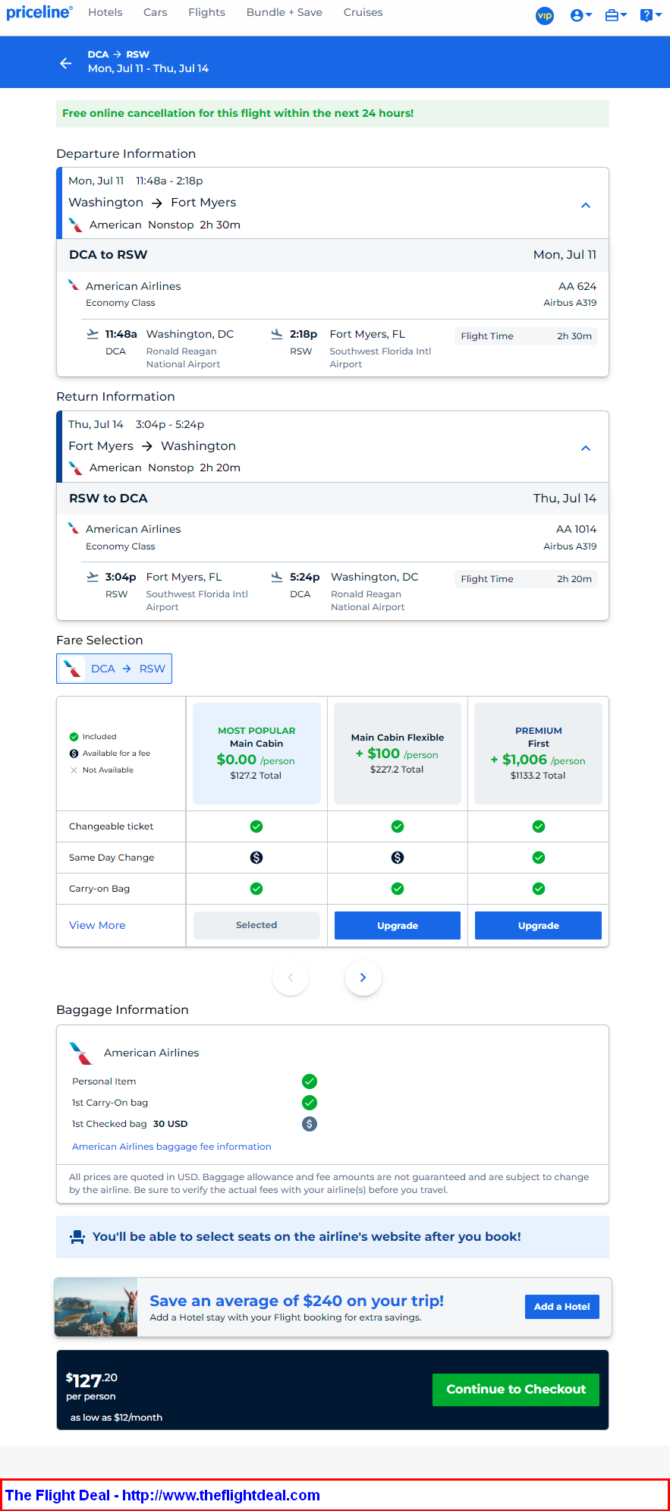This screenshot has height=1511, width=670.
Task: Select the DCA → RSW fare tab
Action: coord(114,669)
